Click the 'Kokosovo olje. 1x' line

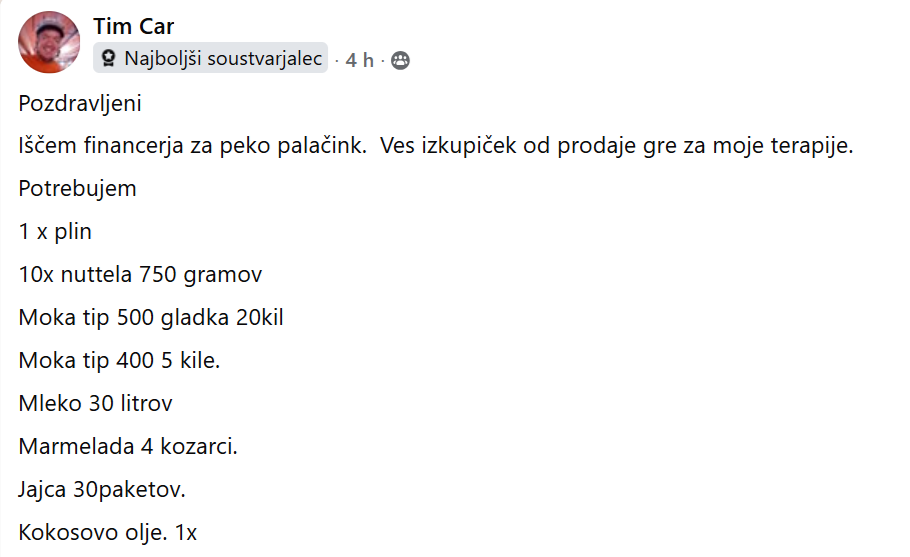pos(108,533)
